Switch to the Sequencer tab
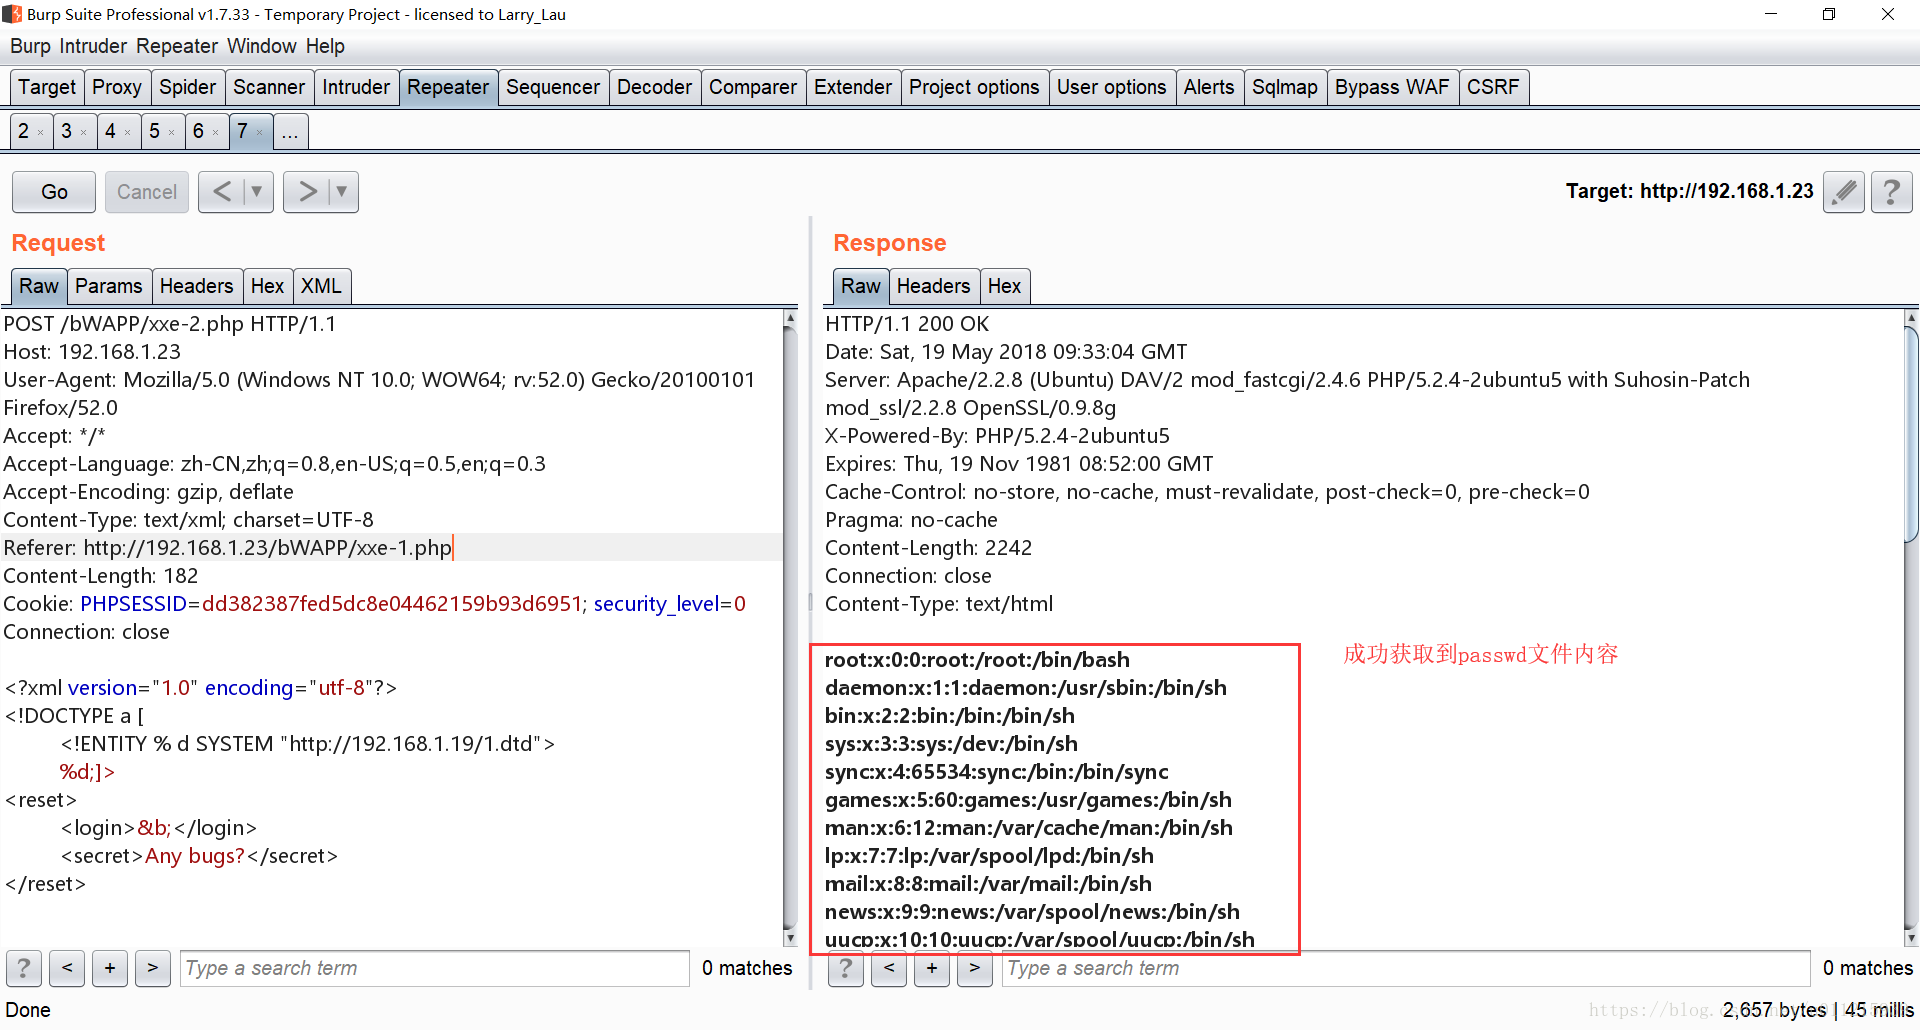1920x1030 pixels. coord(553,87)
